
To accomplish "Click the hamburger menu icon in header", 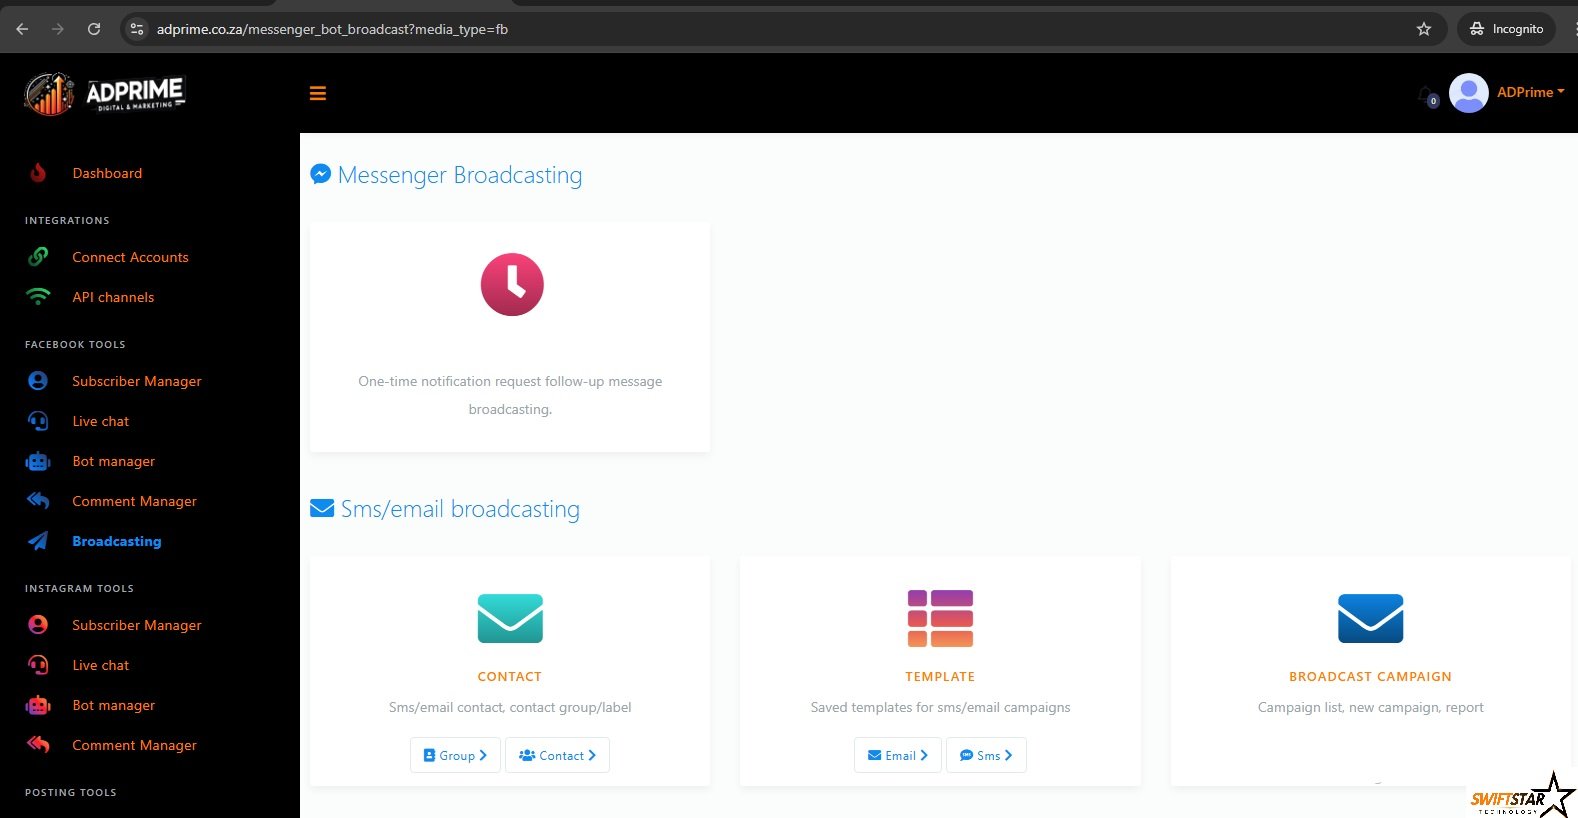I will 318,94.
